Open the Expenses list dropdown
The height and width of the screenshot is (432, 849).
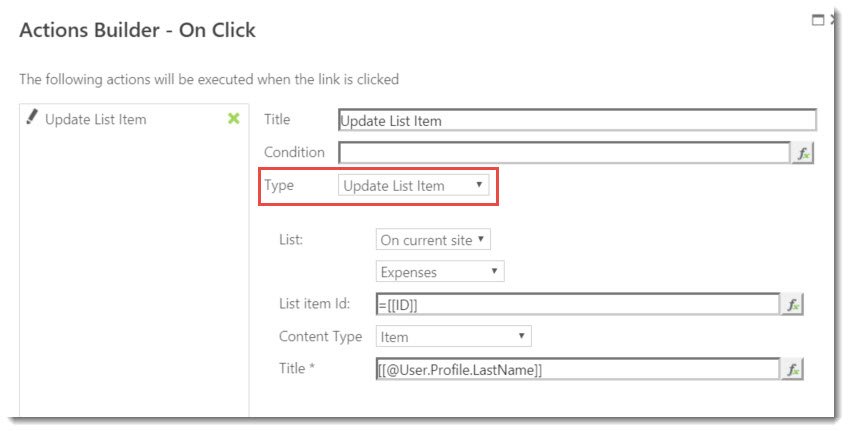pos(440,272)
